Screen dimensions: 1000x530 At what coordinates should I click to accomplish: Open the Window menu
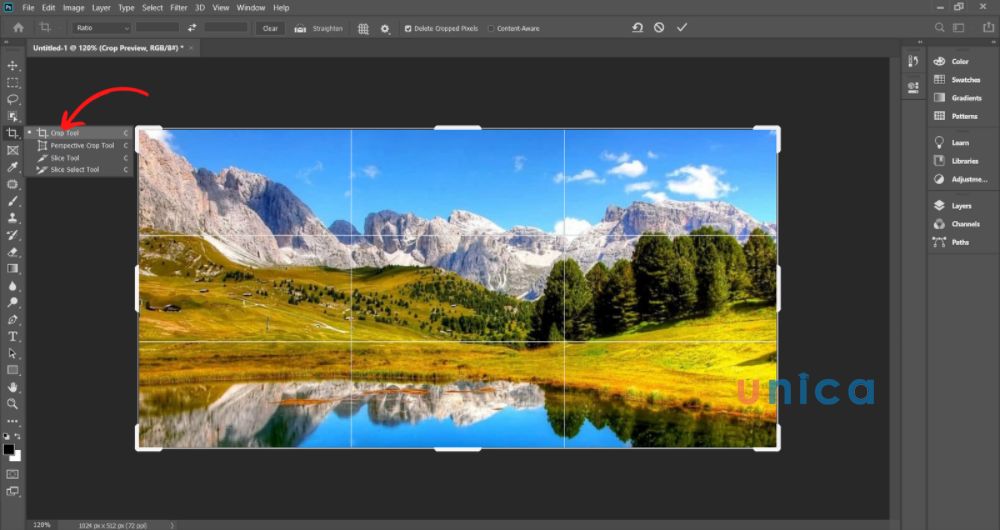251,8
